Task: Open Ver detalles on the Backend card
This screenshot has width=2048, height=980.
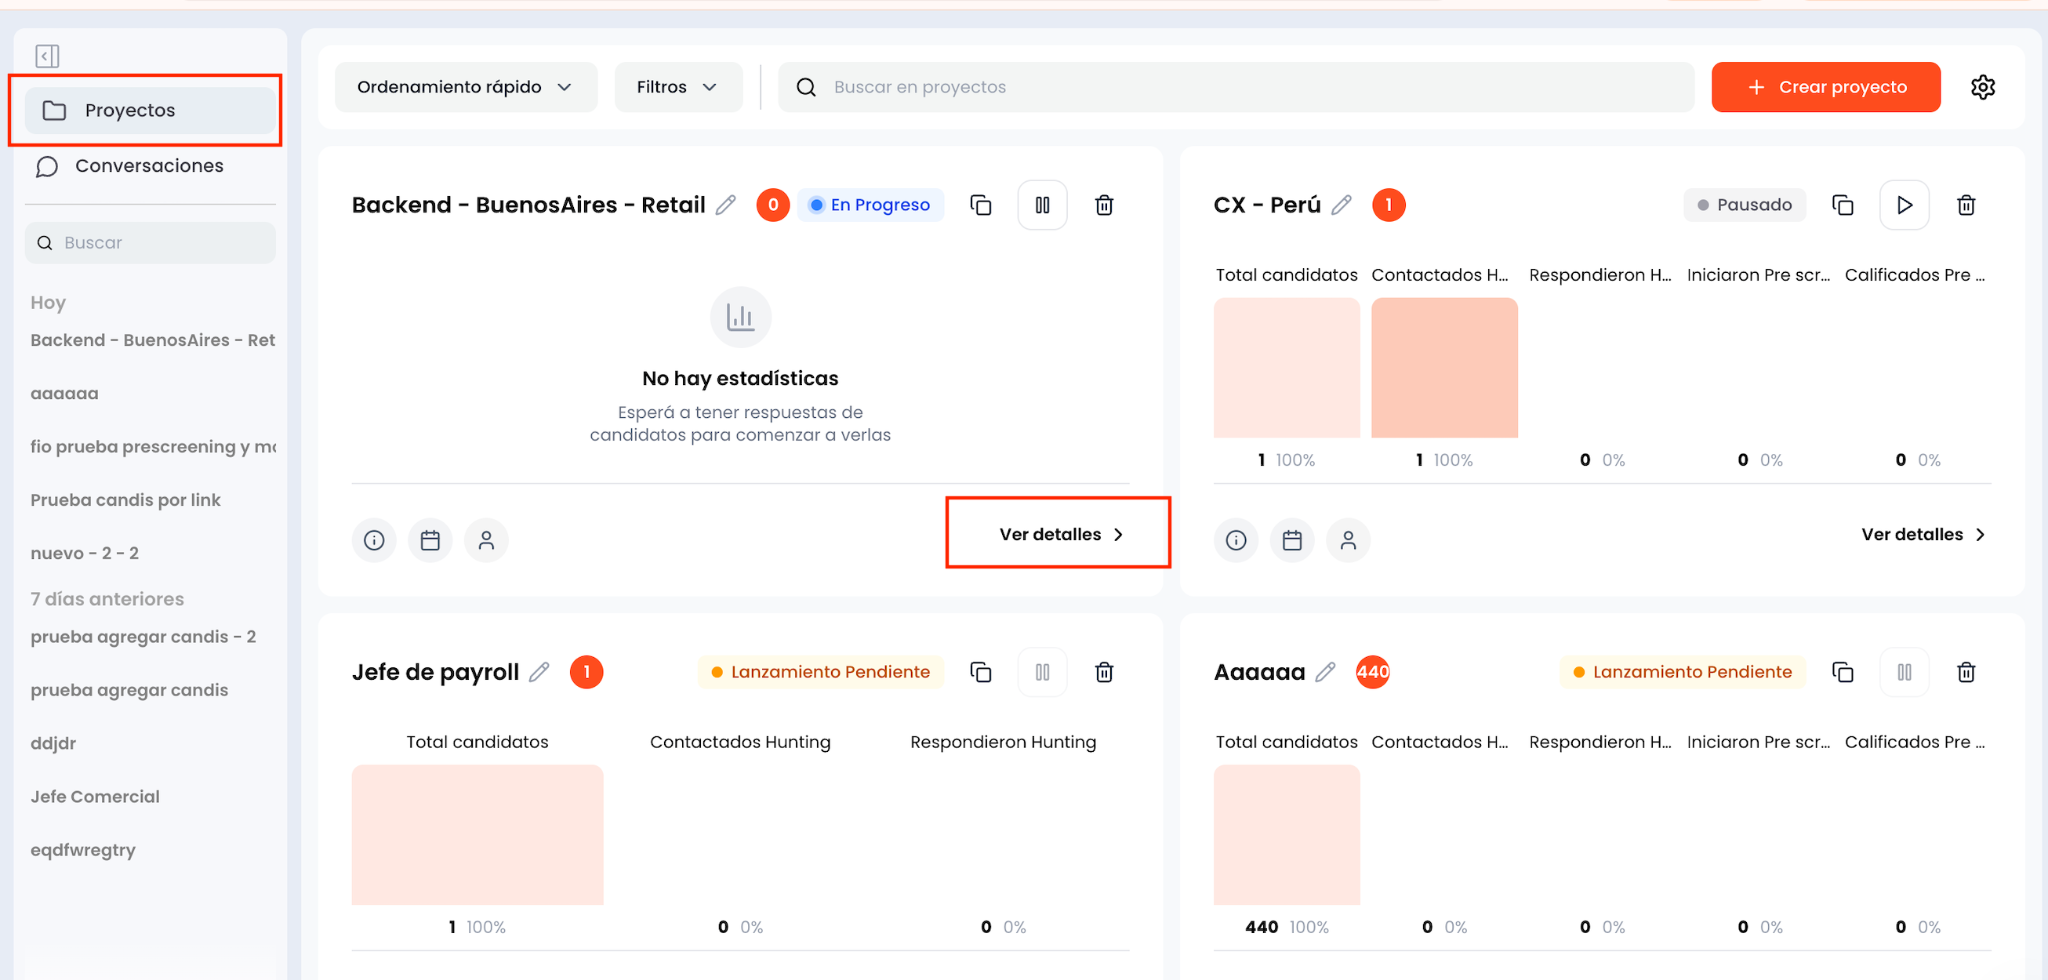Action: coord(1061,535)
